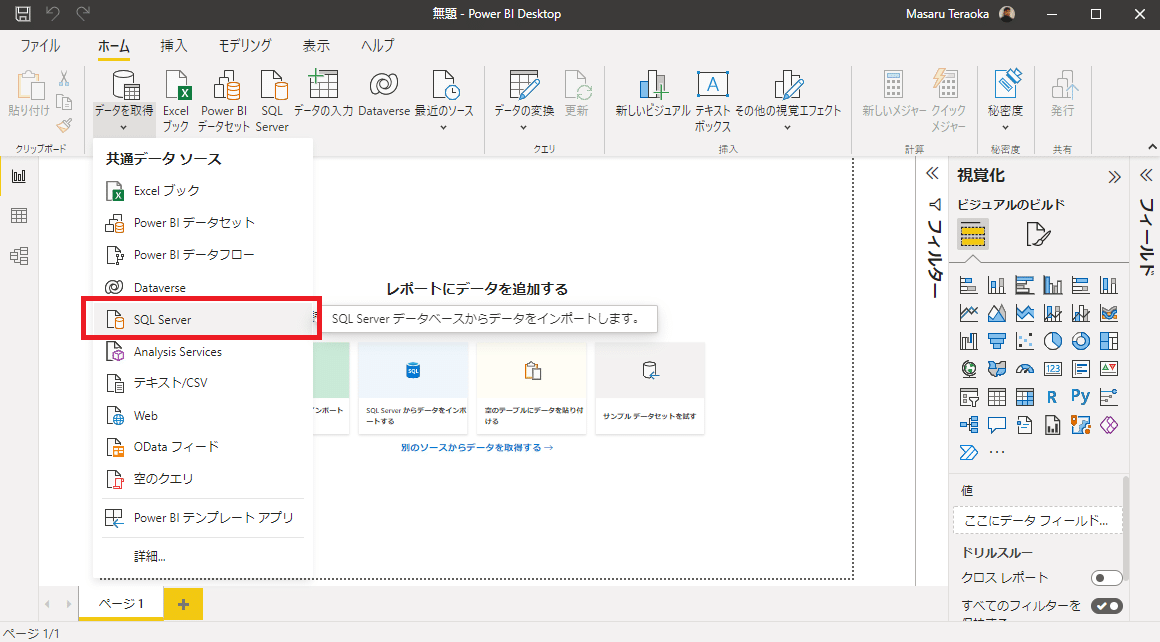Screen dimensions: 1160x642
Task: Collapse the ribbon with the up chevron
Action: 1152,147
